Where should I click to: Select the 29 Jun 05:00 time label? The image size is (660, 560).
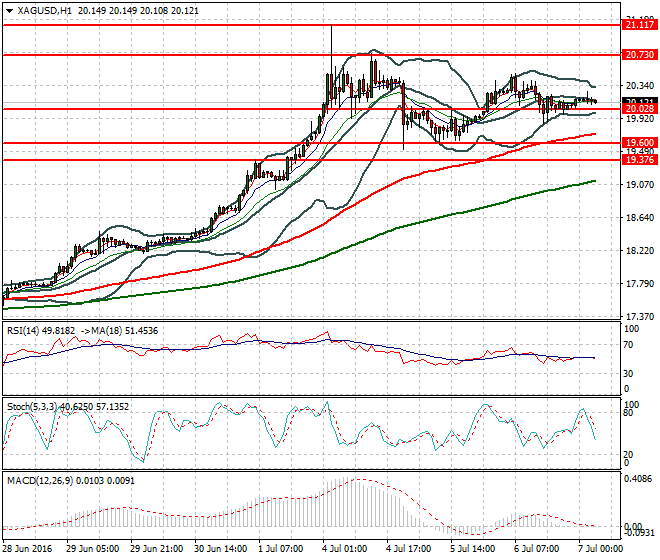tap(93, 549)
